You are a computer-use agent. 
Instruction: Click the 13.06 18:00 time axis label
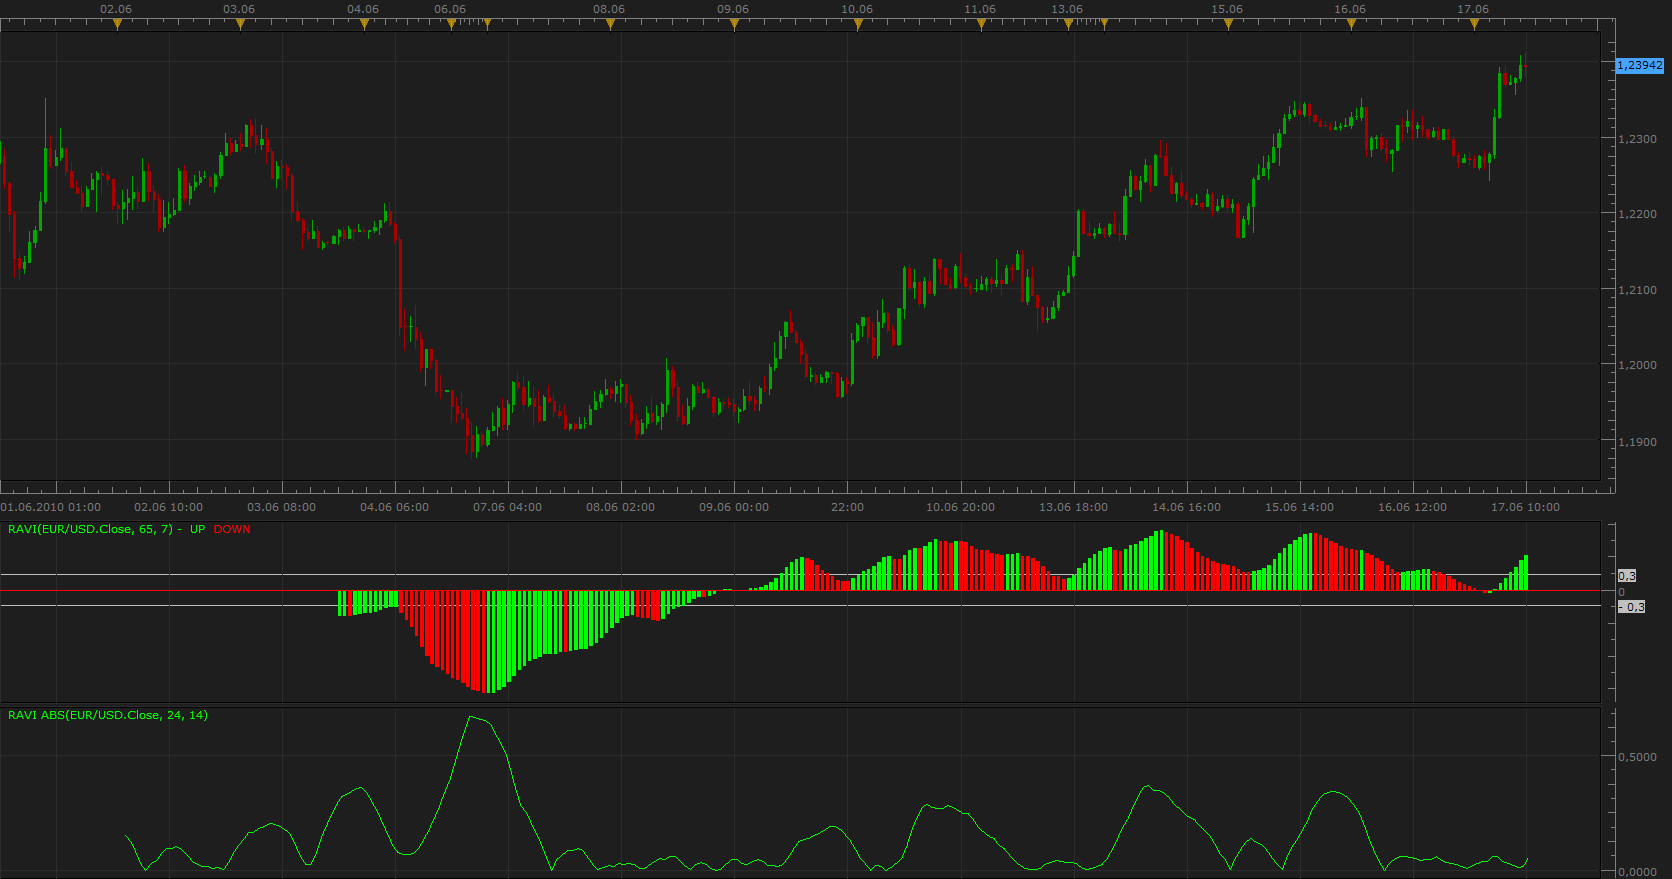[1073, 507]
